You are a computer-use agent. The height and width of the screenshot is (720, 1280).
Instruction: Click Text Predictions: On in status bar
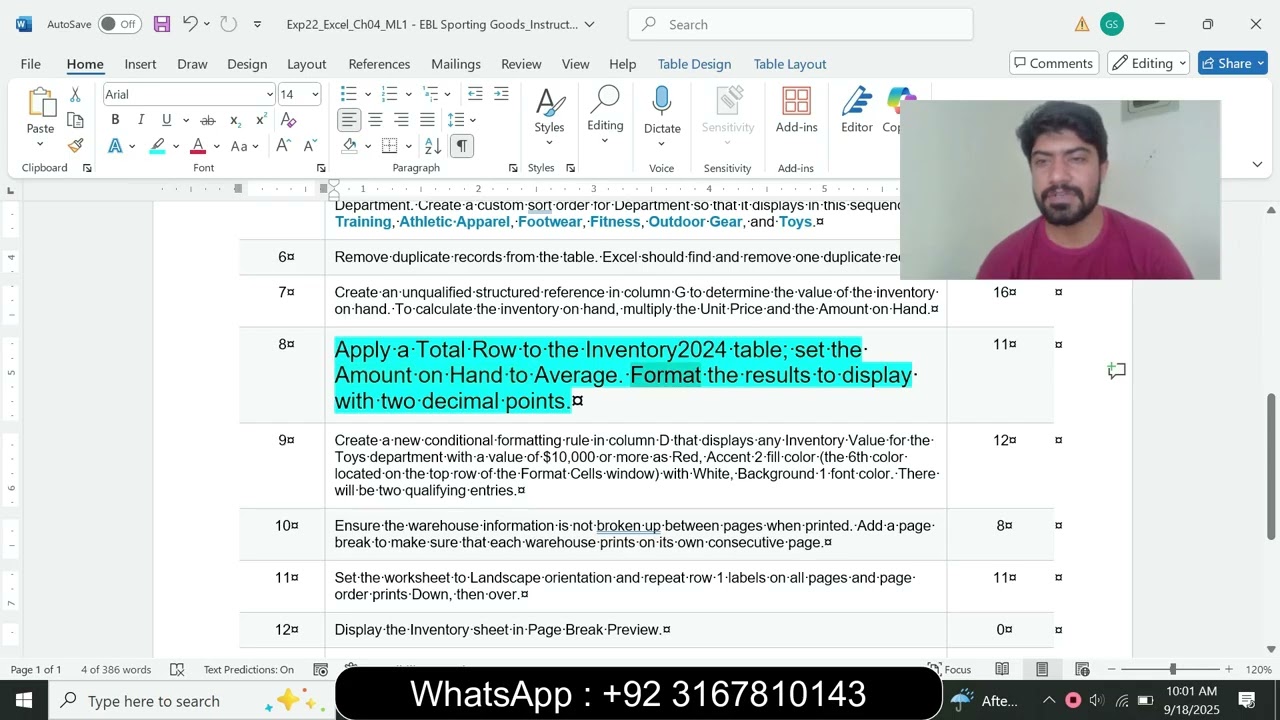click(x=249, y=669)
